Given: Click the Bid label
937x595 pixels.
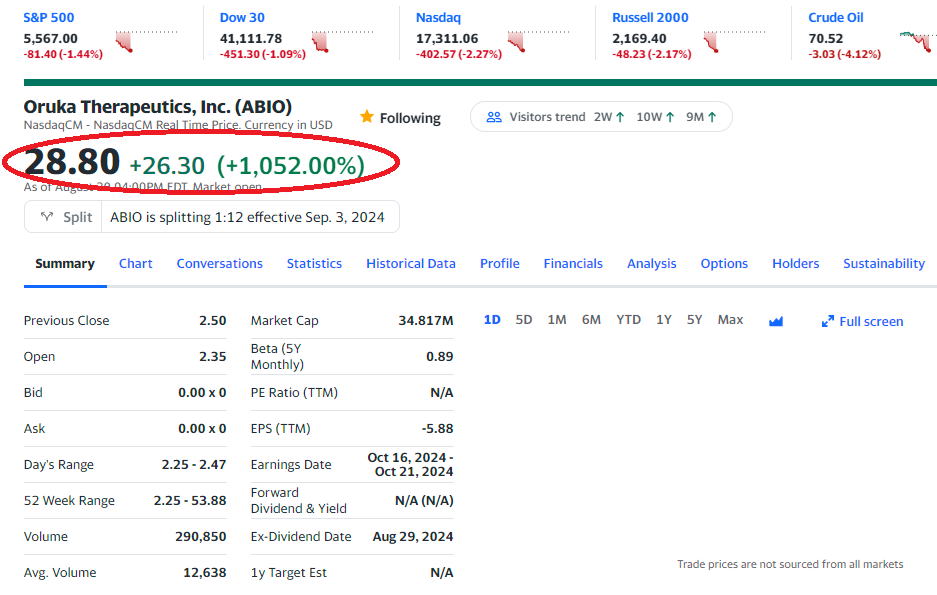Looking at the screenshot, I should pos(33,392).
